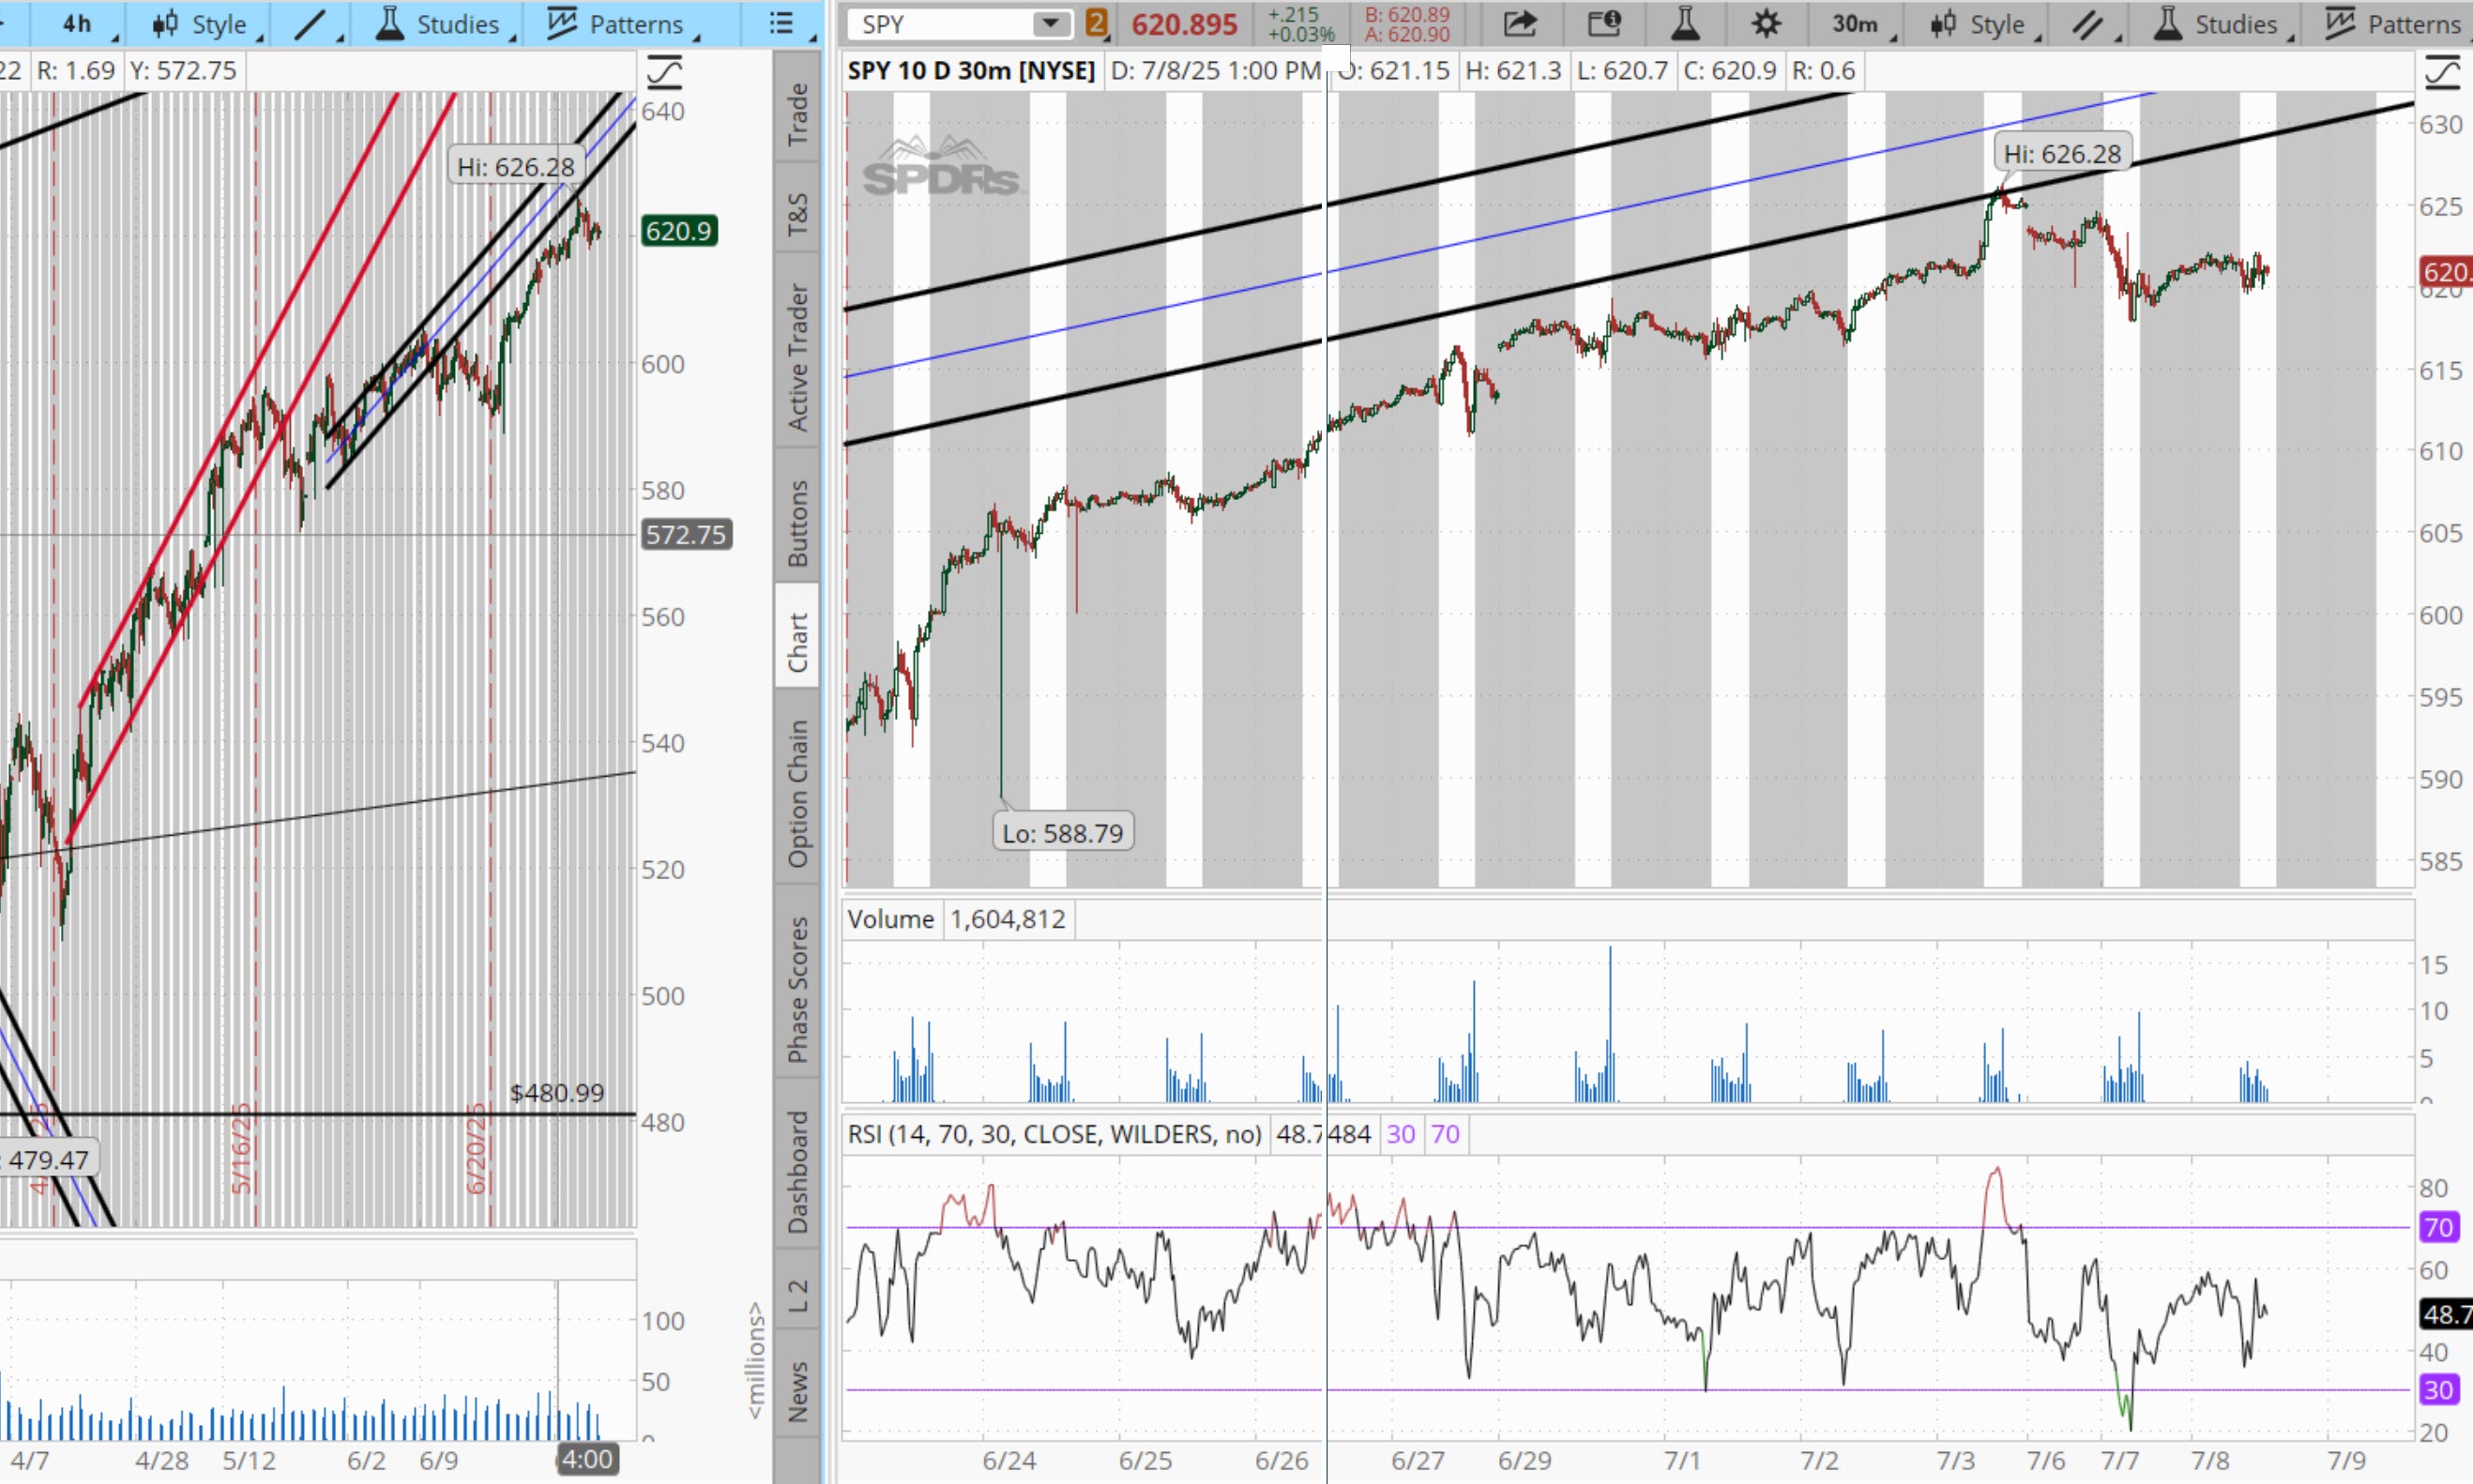Expand the SPY symbol dropdown arrow
The height and width of the screenshot is (1484, 2473).
coord(1050,23)
